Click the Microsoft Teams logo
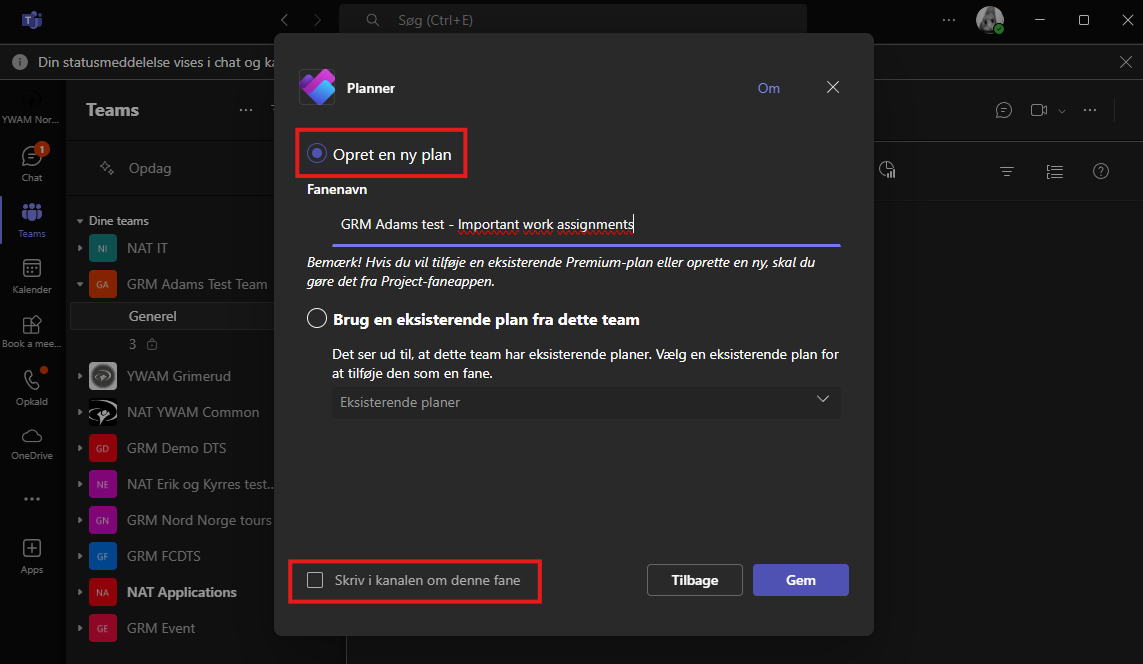This screenshot has height=664, width=1143. [32, 20]
